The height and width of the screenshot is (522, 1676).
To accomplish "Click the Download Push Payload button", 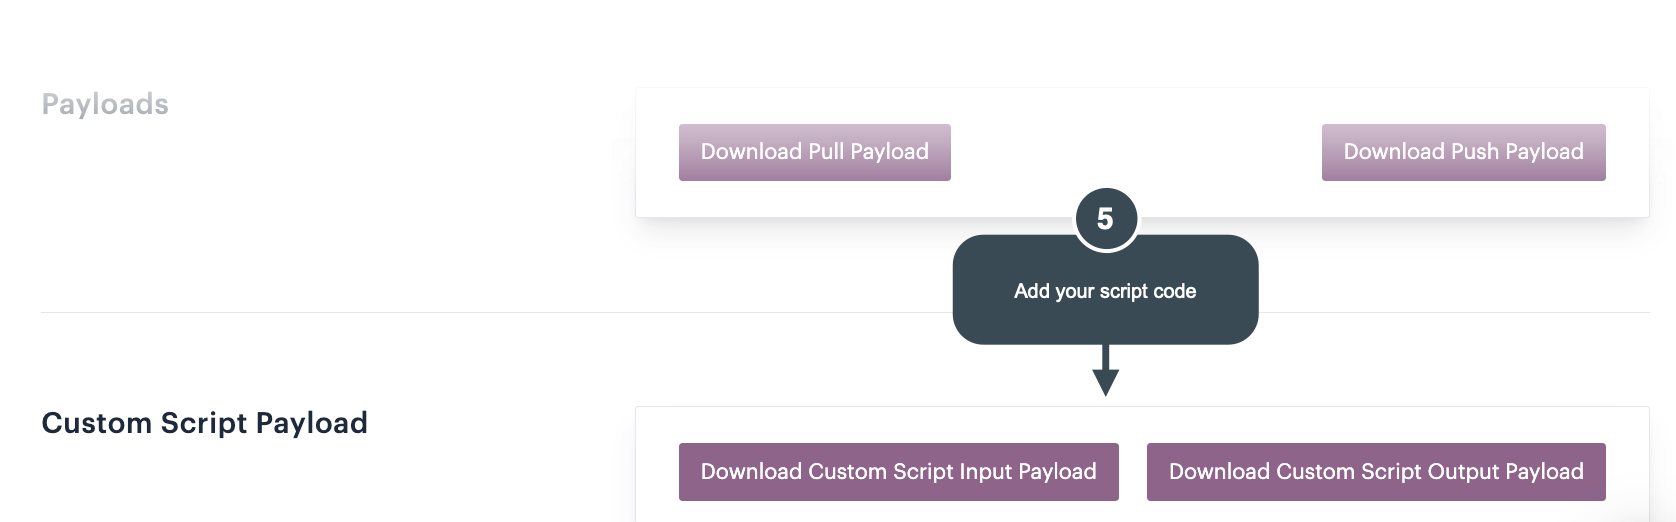I will [x=1463, y=152].
